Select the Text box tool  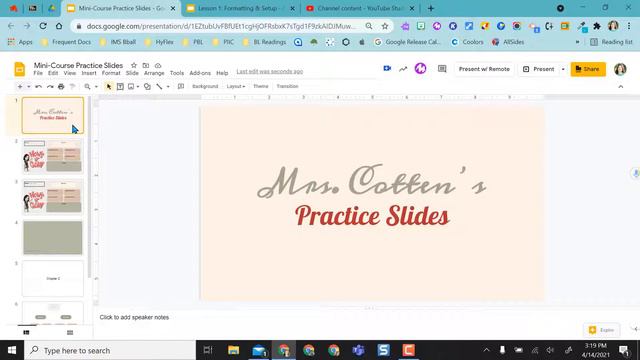pos(120,87)
